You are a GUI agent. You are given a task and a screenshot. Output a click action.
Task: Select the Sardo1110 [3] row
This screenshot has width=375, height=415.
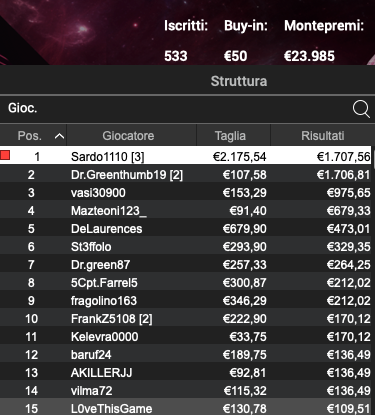point(185,155)
